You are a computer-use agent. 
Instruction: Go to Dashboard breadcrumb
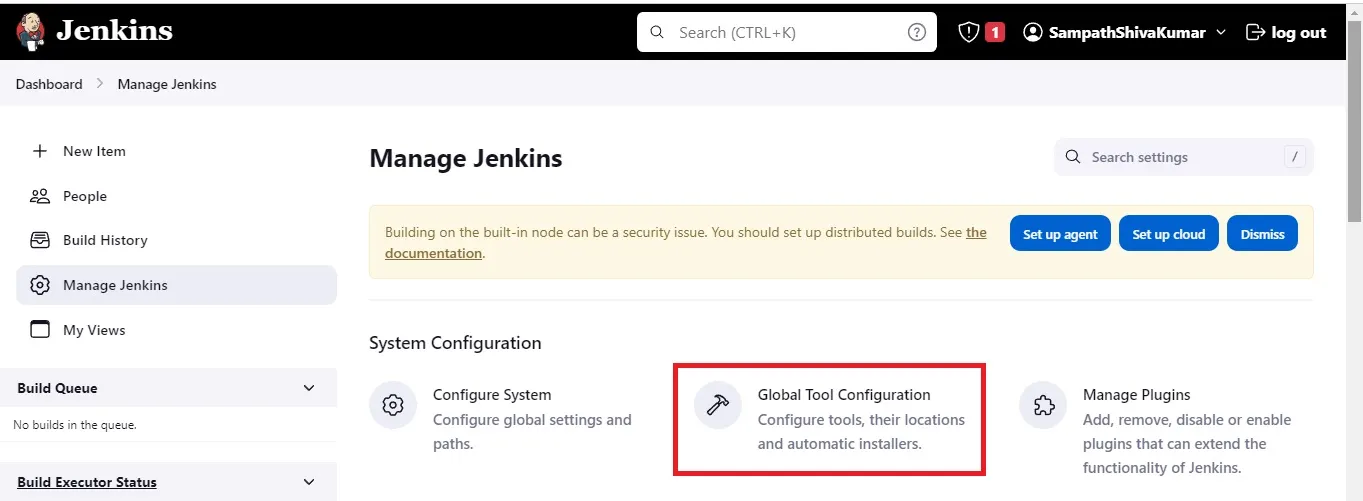(49, 84)
